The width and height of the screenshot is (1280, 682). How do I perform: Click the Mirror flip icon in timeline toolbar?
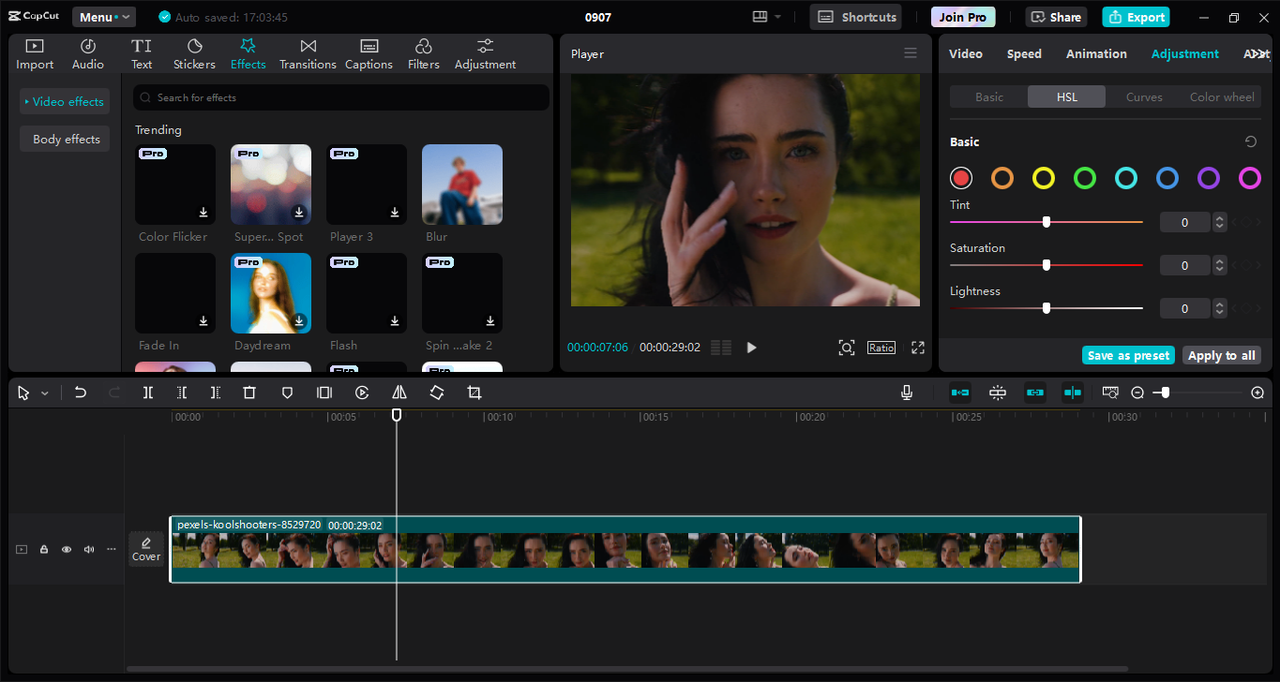(x=399, y=393)
